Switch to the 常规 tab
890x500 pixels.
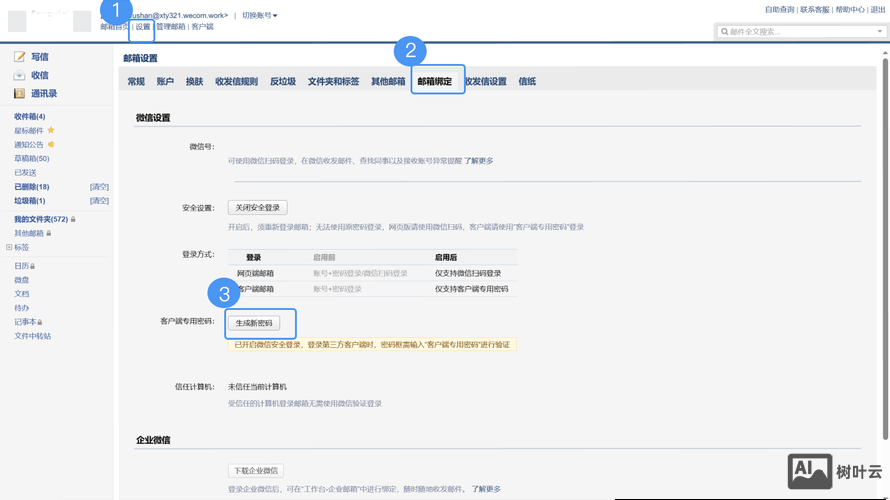point(136,81)
